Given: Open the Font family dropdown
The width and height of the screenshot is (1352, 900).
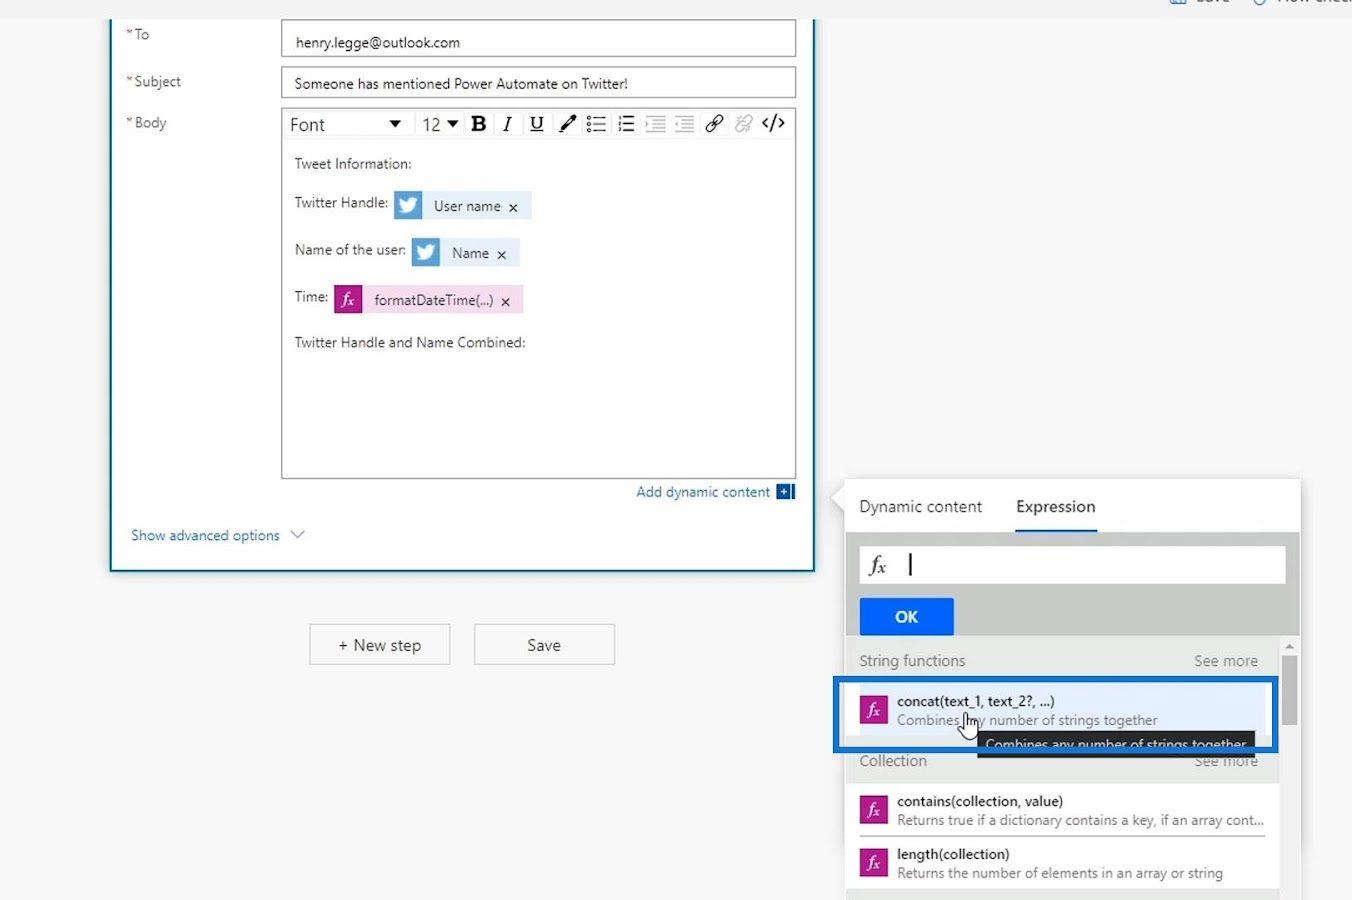Looking at the screenshot, I should pos(345,124).
